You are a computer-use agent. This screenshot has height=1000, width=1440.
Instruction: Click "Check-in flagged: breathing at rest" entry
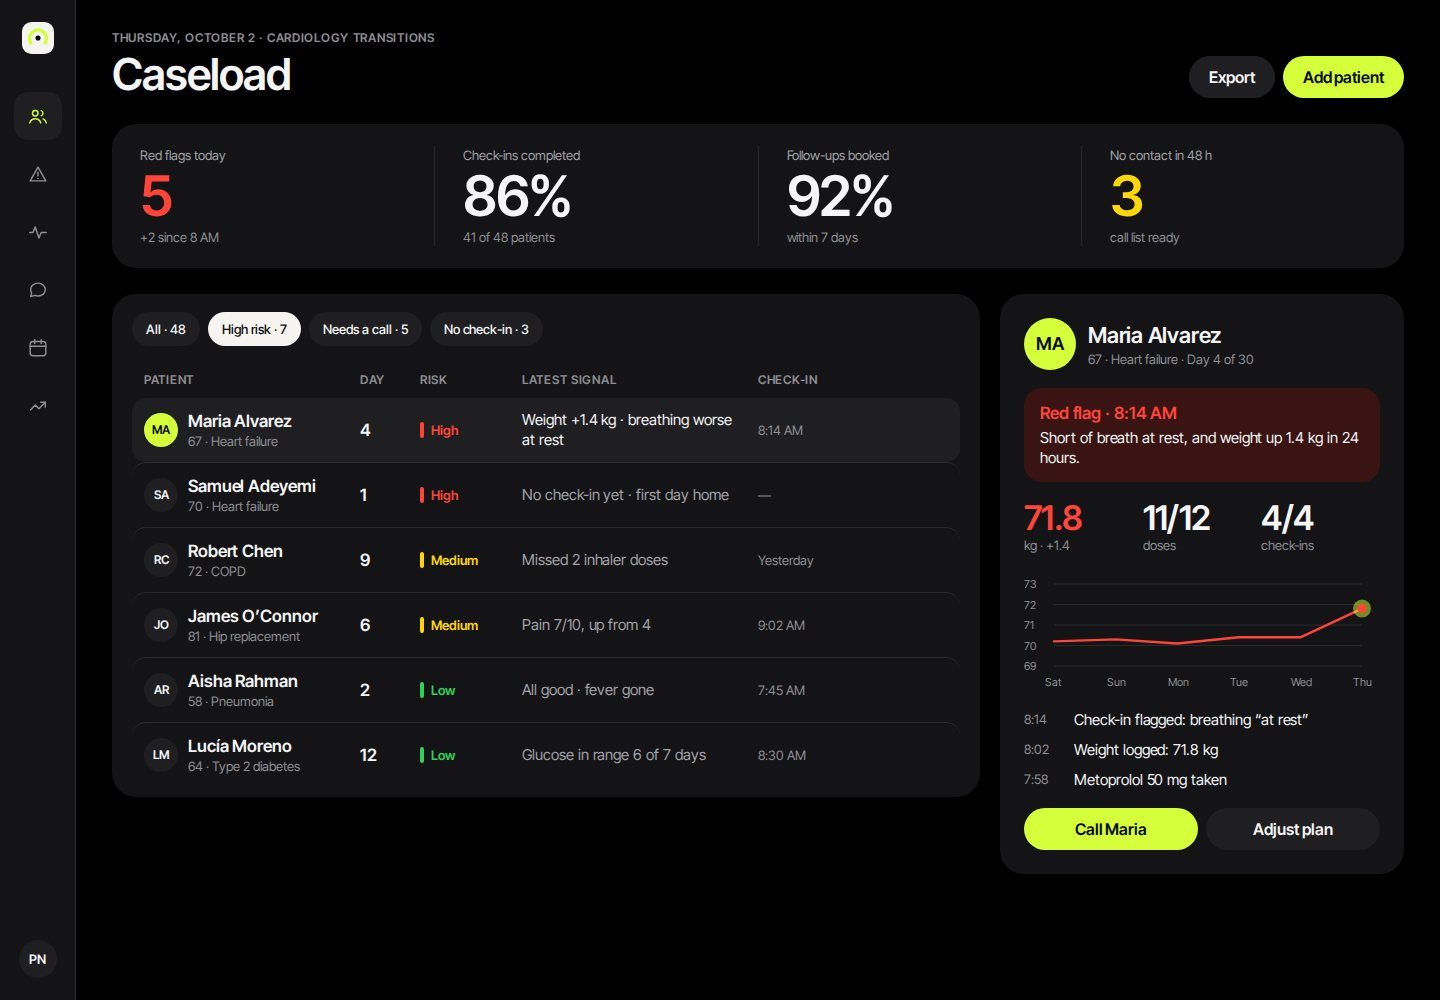(x=1191, y=720)
